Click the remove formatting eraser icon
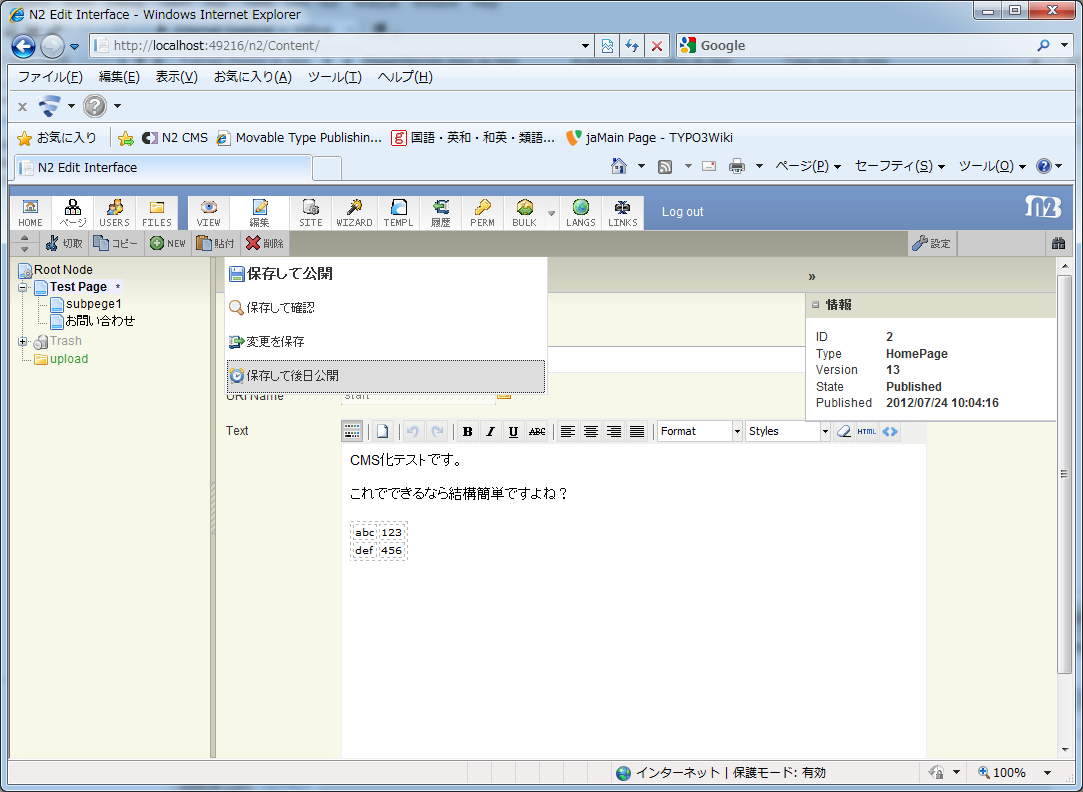The image size is (1083, 792). pyautogui.click(x=843, y=432)
